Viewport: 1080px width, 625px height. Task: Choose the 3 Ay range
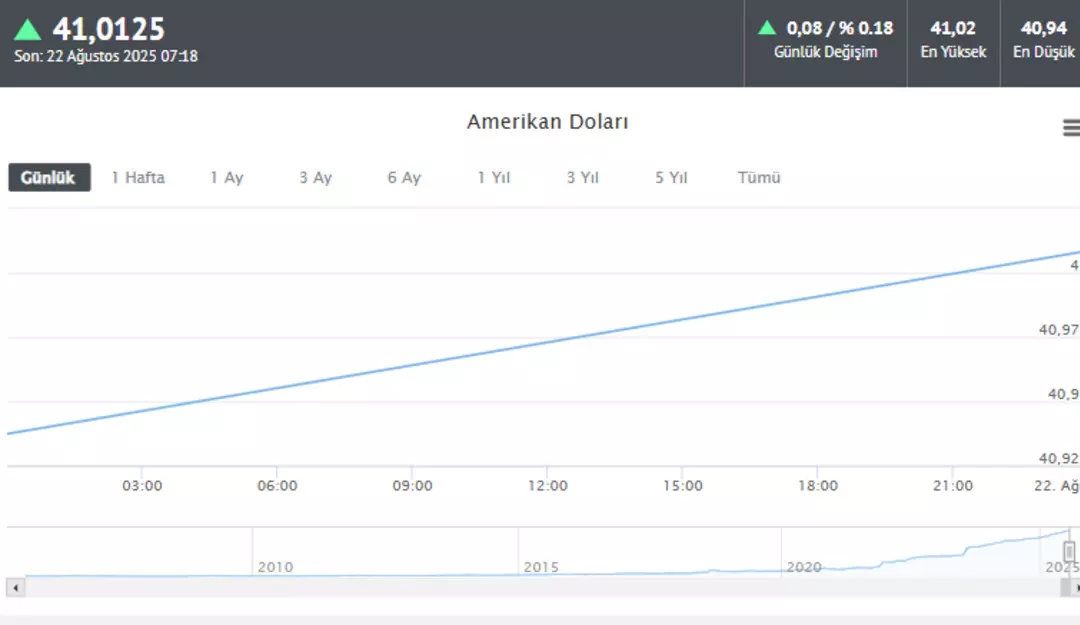tap(315, 178)
